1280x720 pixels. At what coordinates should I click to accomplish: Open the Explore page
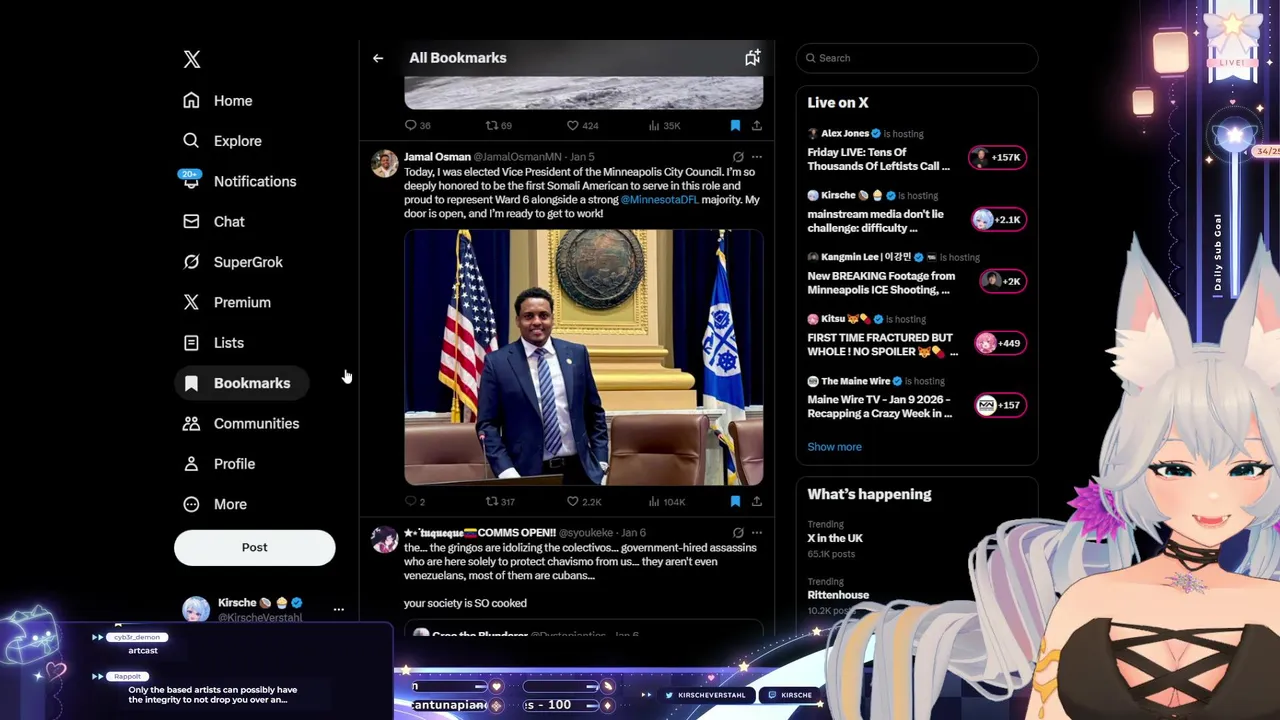coord(222,141)
